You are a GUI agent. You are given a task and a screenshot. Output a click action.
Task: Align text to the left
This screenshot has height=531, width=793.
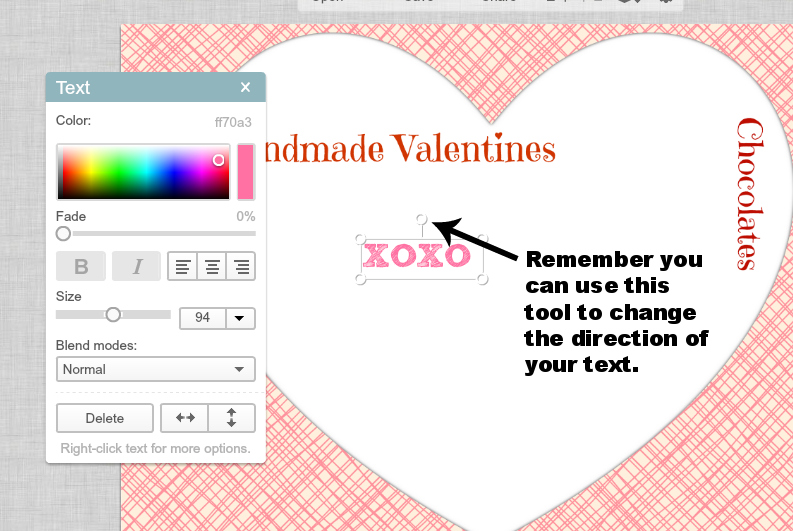click(182, 266)
